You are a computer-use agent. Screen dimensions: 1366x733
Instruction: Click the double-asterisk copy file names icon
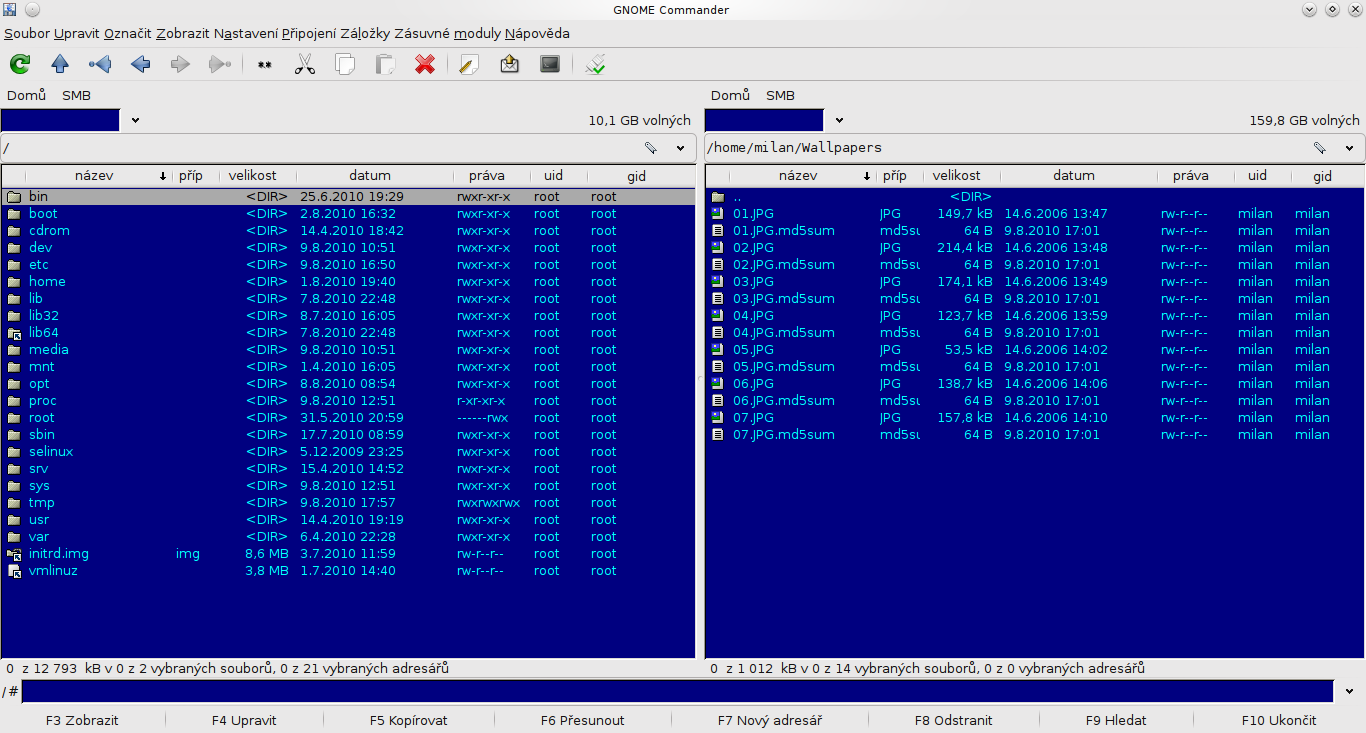[265, 65]
